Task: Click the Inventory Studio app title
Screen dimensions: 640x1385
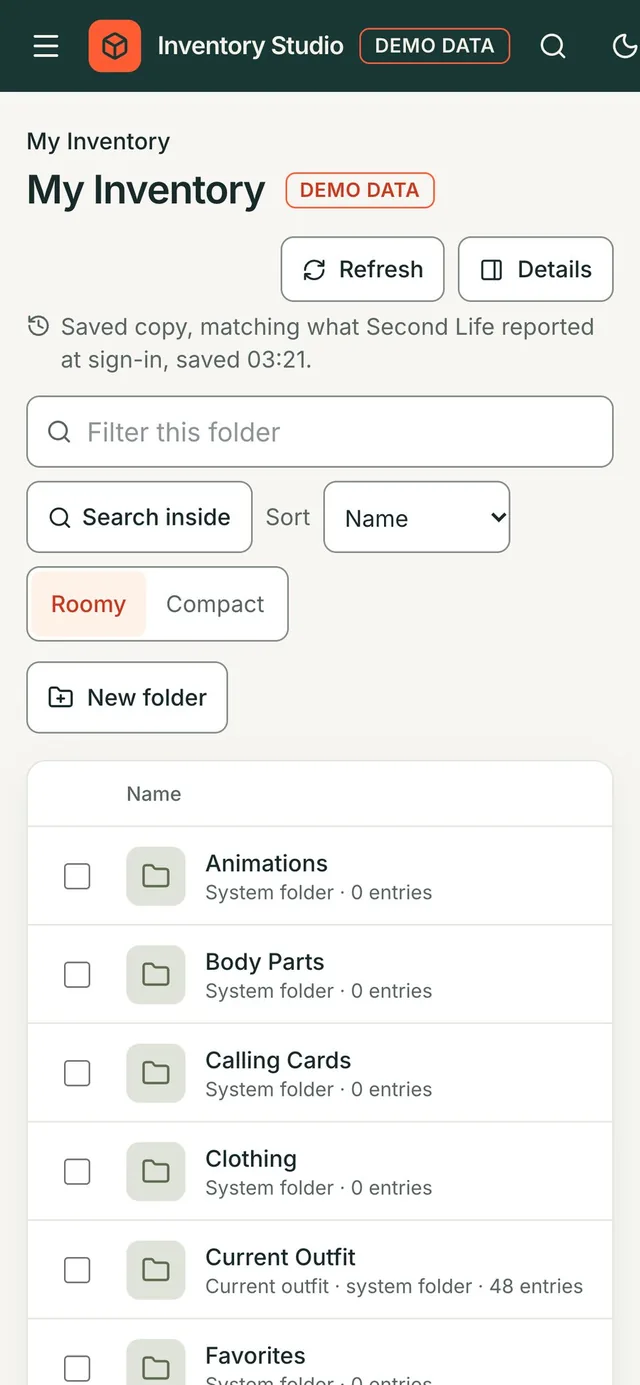Action: (x=251, y=46)
